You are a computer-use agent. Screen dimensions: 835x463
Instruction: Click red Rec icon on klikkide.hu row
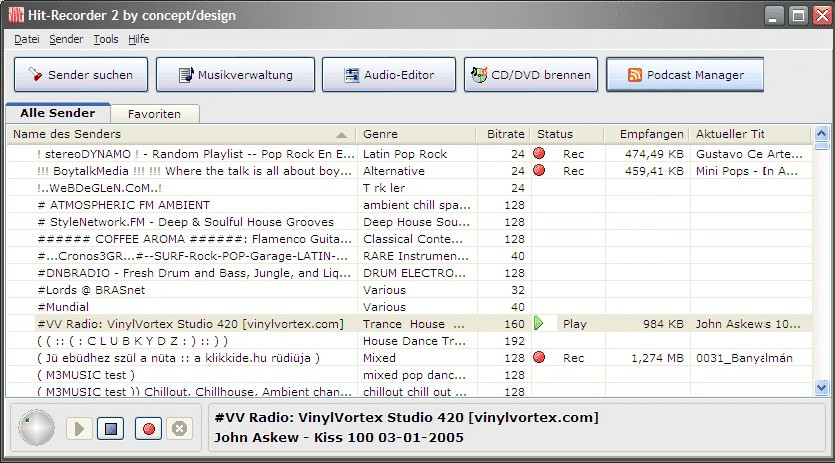(x=539, y=358)
